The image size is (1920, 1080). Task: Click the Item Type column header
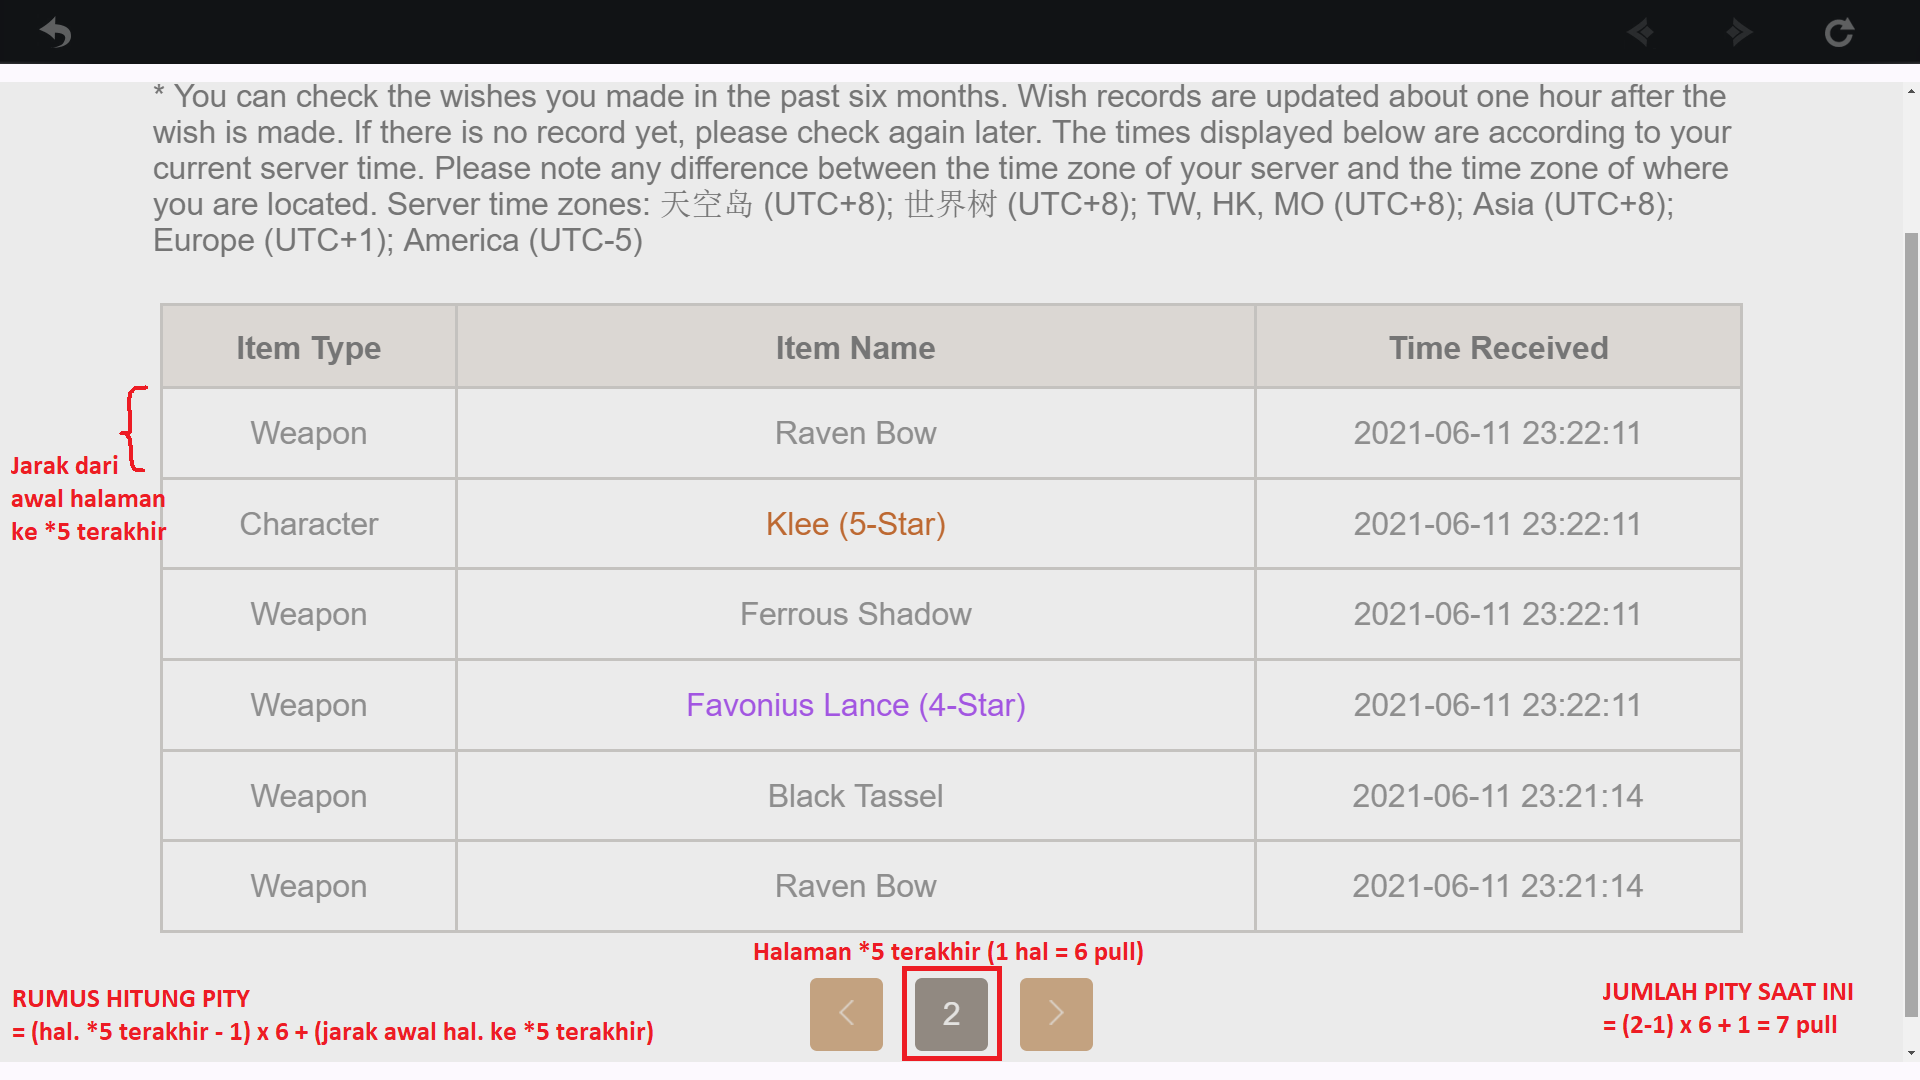click(x=308, y=348)
